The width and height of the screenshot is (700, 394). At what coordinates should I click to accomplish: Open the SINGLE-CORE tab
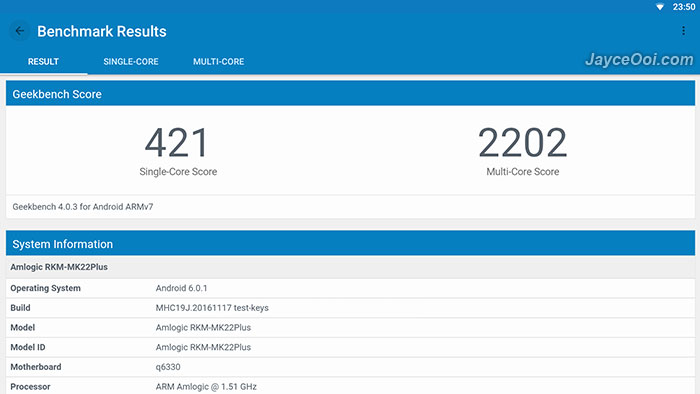131,62
